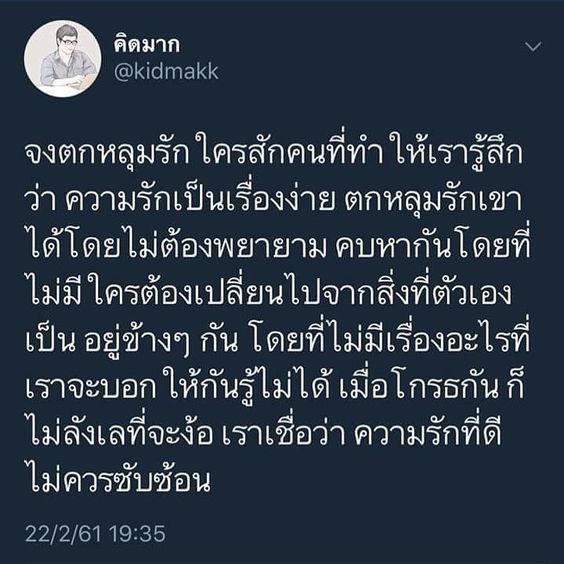Viewport: 564px width, 564px height.
Task: Click the phrase โดยที่ไม่มีเรื่องอะไรที่ in fifth line
Action: point(389,338)
